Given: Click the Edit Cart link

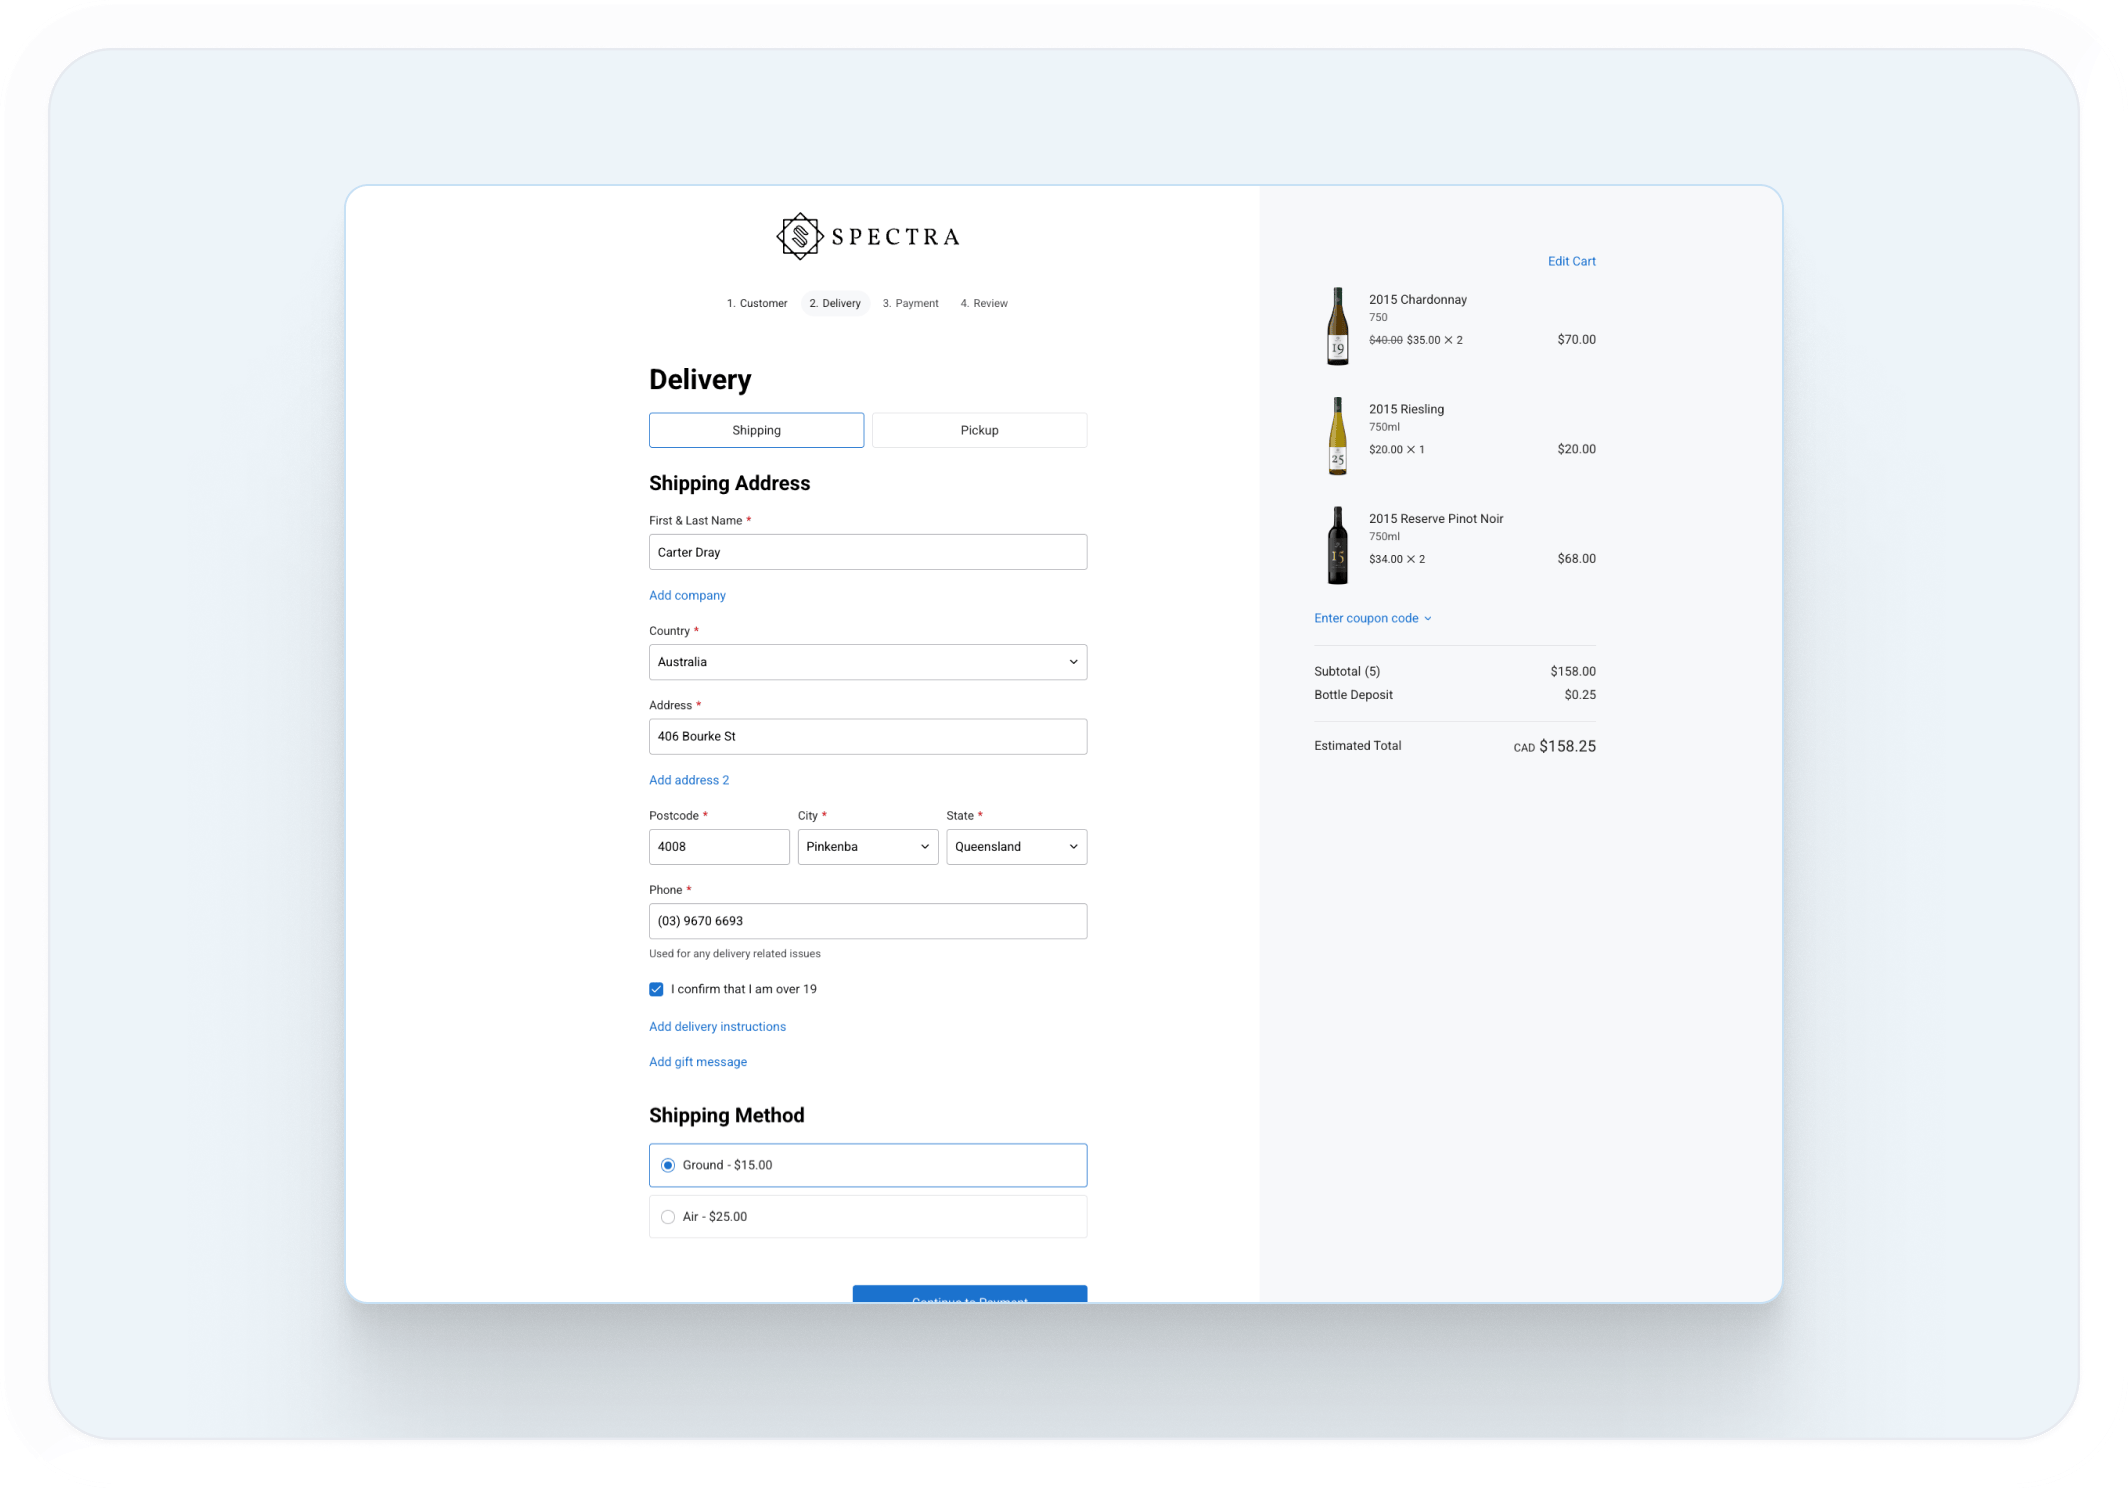Looking at the screenshot, I should [x=1571, y=261].
